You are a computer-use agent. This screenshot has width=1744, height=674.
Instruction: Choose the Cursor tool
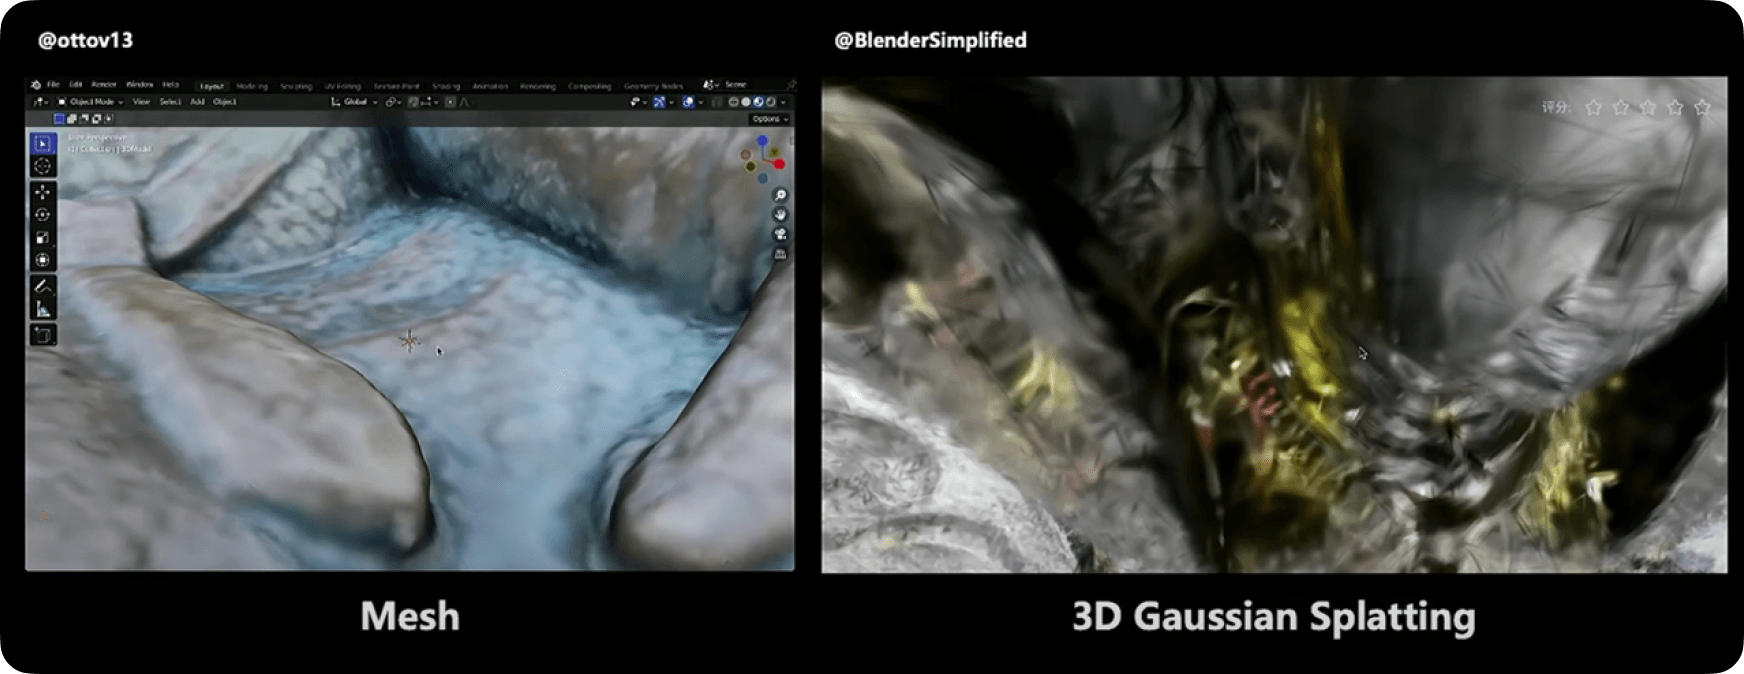click(42, 166)
